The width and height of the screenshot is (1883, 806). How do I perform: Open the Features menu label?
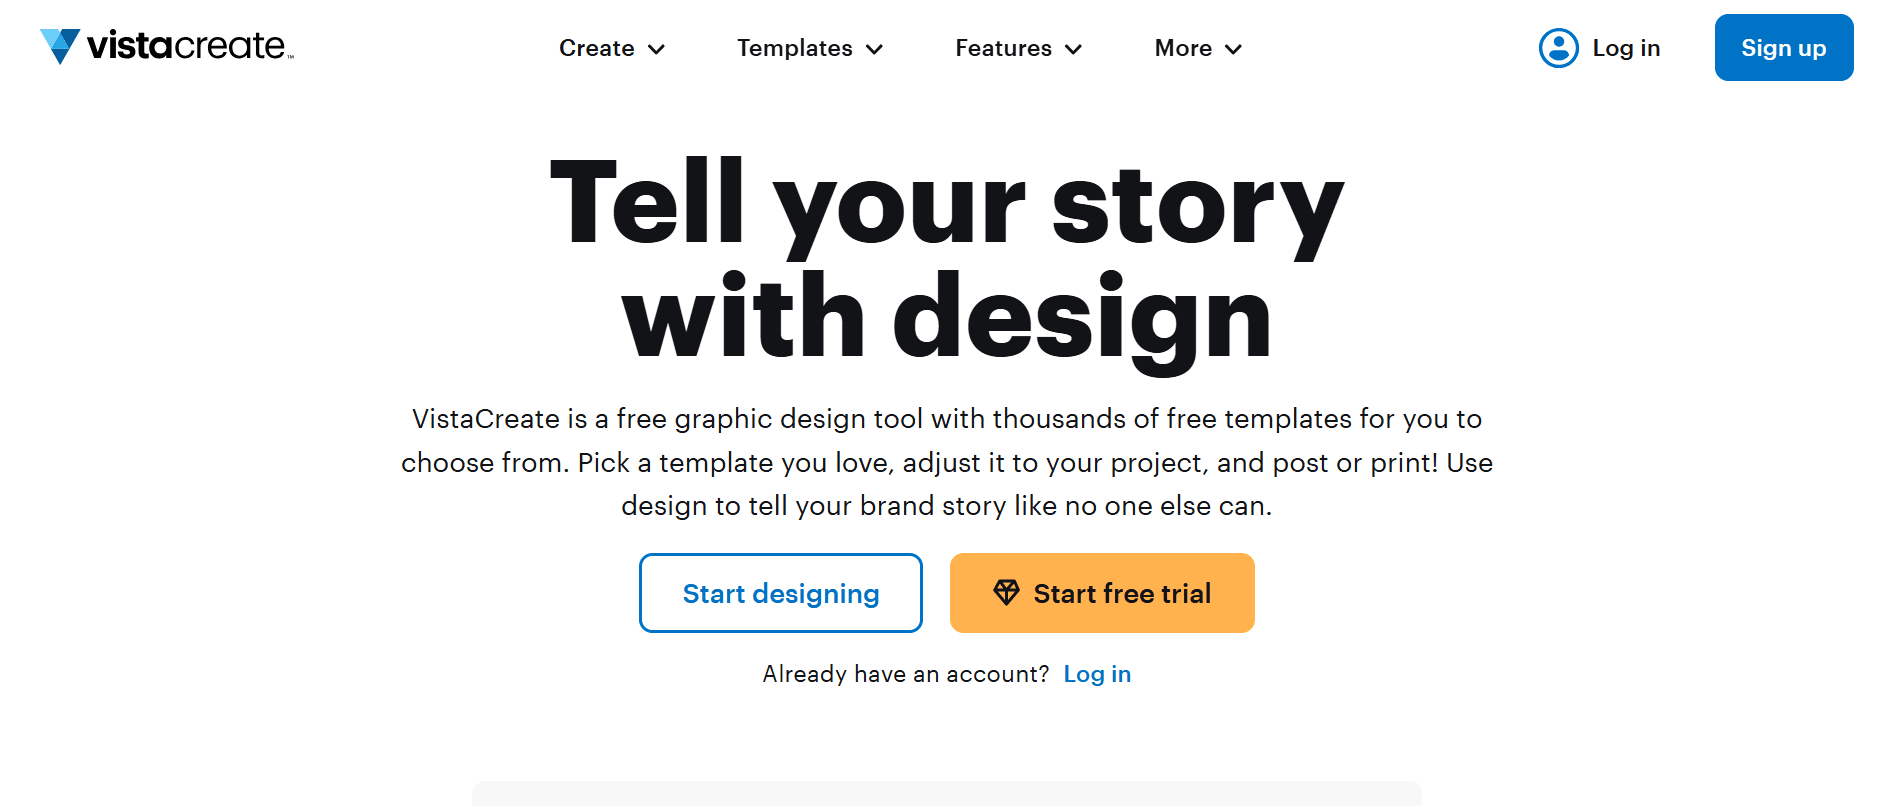pos(1003,48)
